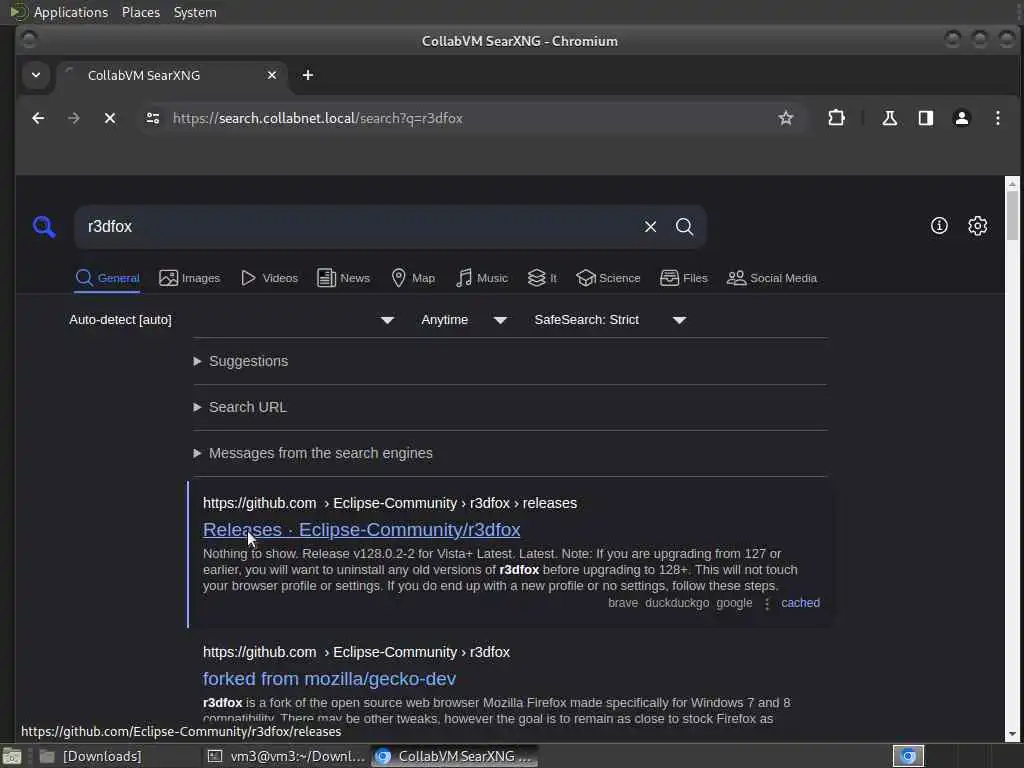The width and height of the screenshot is (1024, 768).
Task: Expand Messages from the search engines
Action: point(313,453)
